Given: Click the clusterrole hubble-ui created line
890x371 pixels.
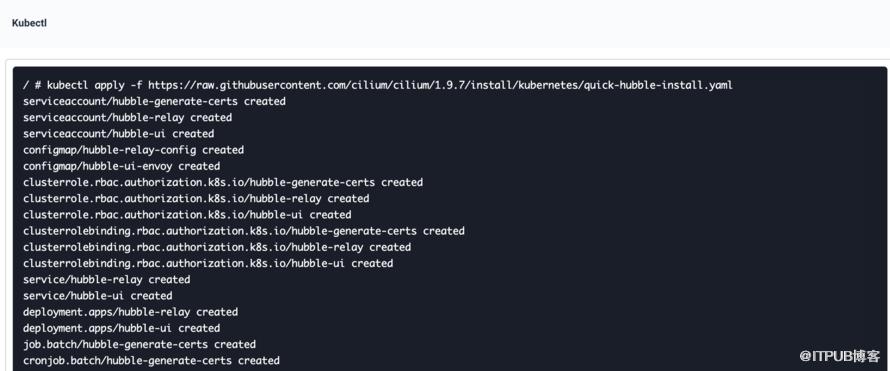Looking at the screenshot, I should tap(187, 215).
